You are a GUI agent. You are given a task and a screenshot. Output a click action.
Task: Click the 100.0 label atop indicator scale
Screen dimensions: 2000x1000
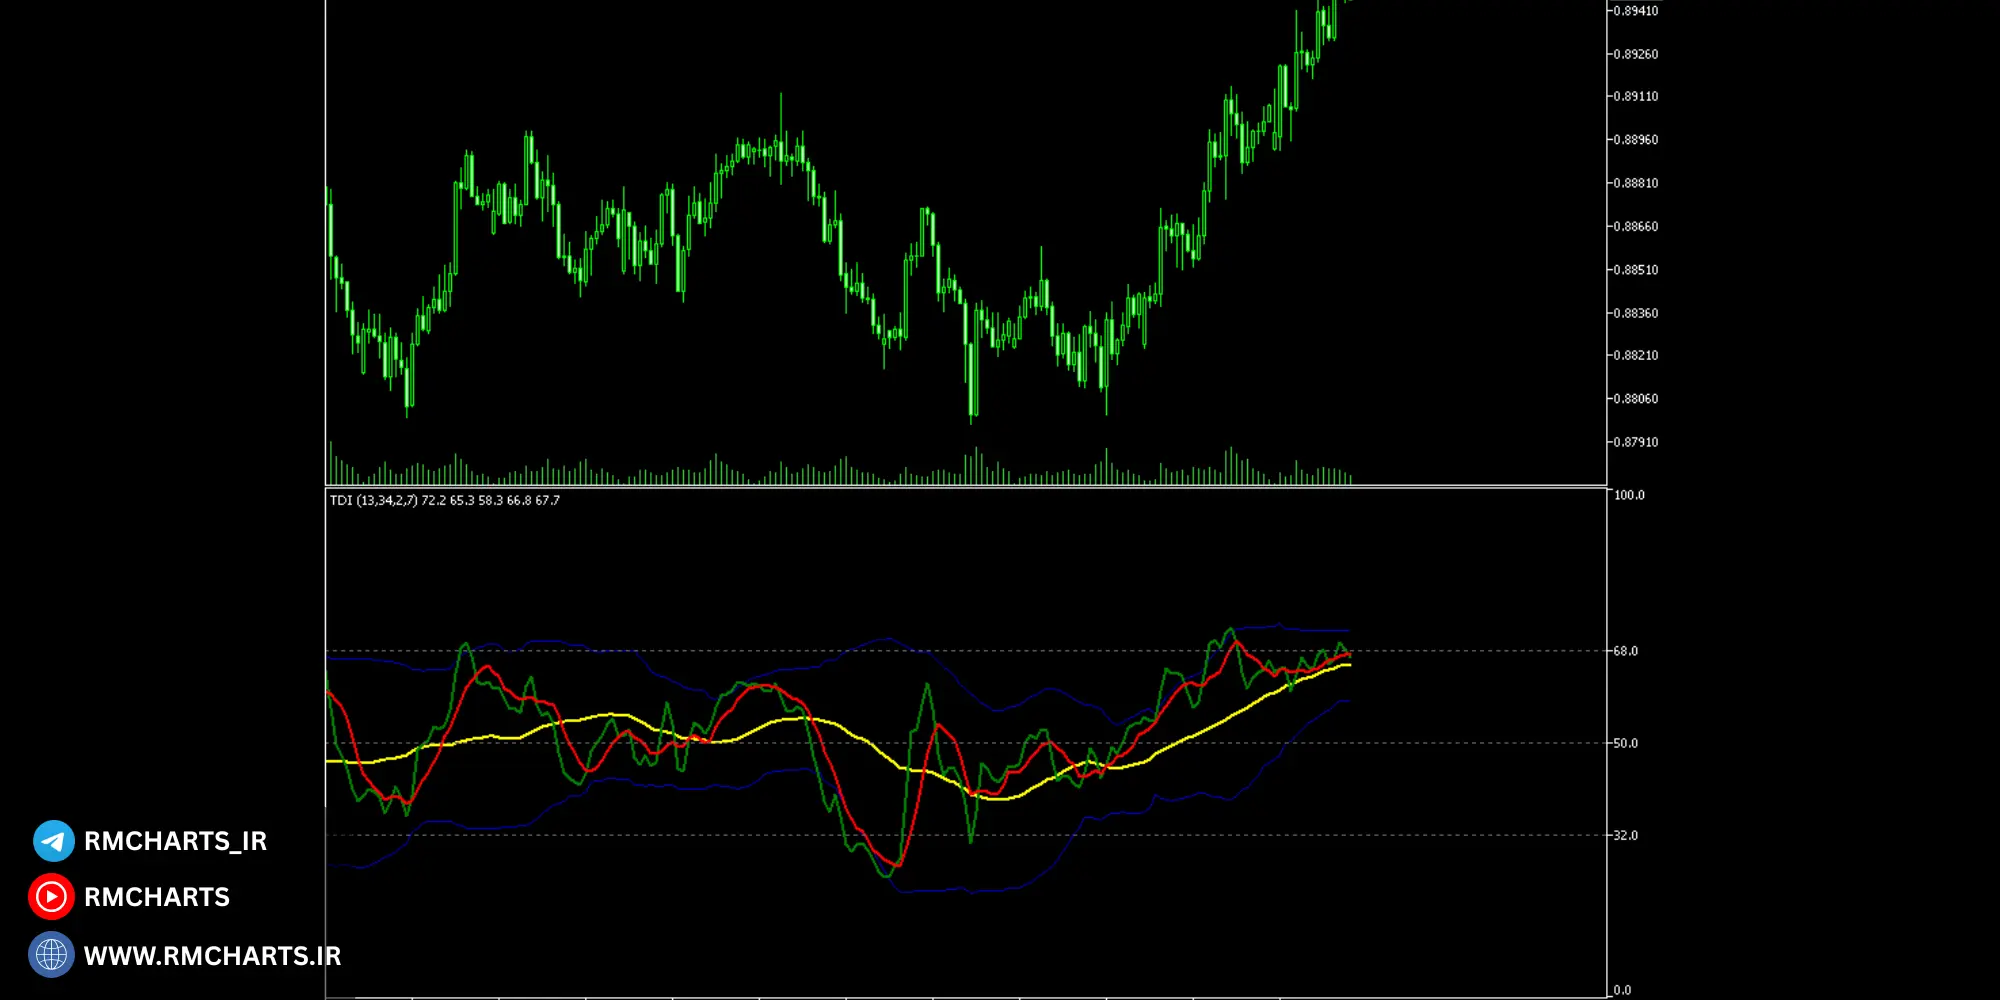coord(1629,495)
